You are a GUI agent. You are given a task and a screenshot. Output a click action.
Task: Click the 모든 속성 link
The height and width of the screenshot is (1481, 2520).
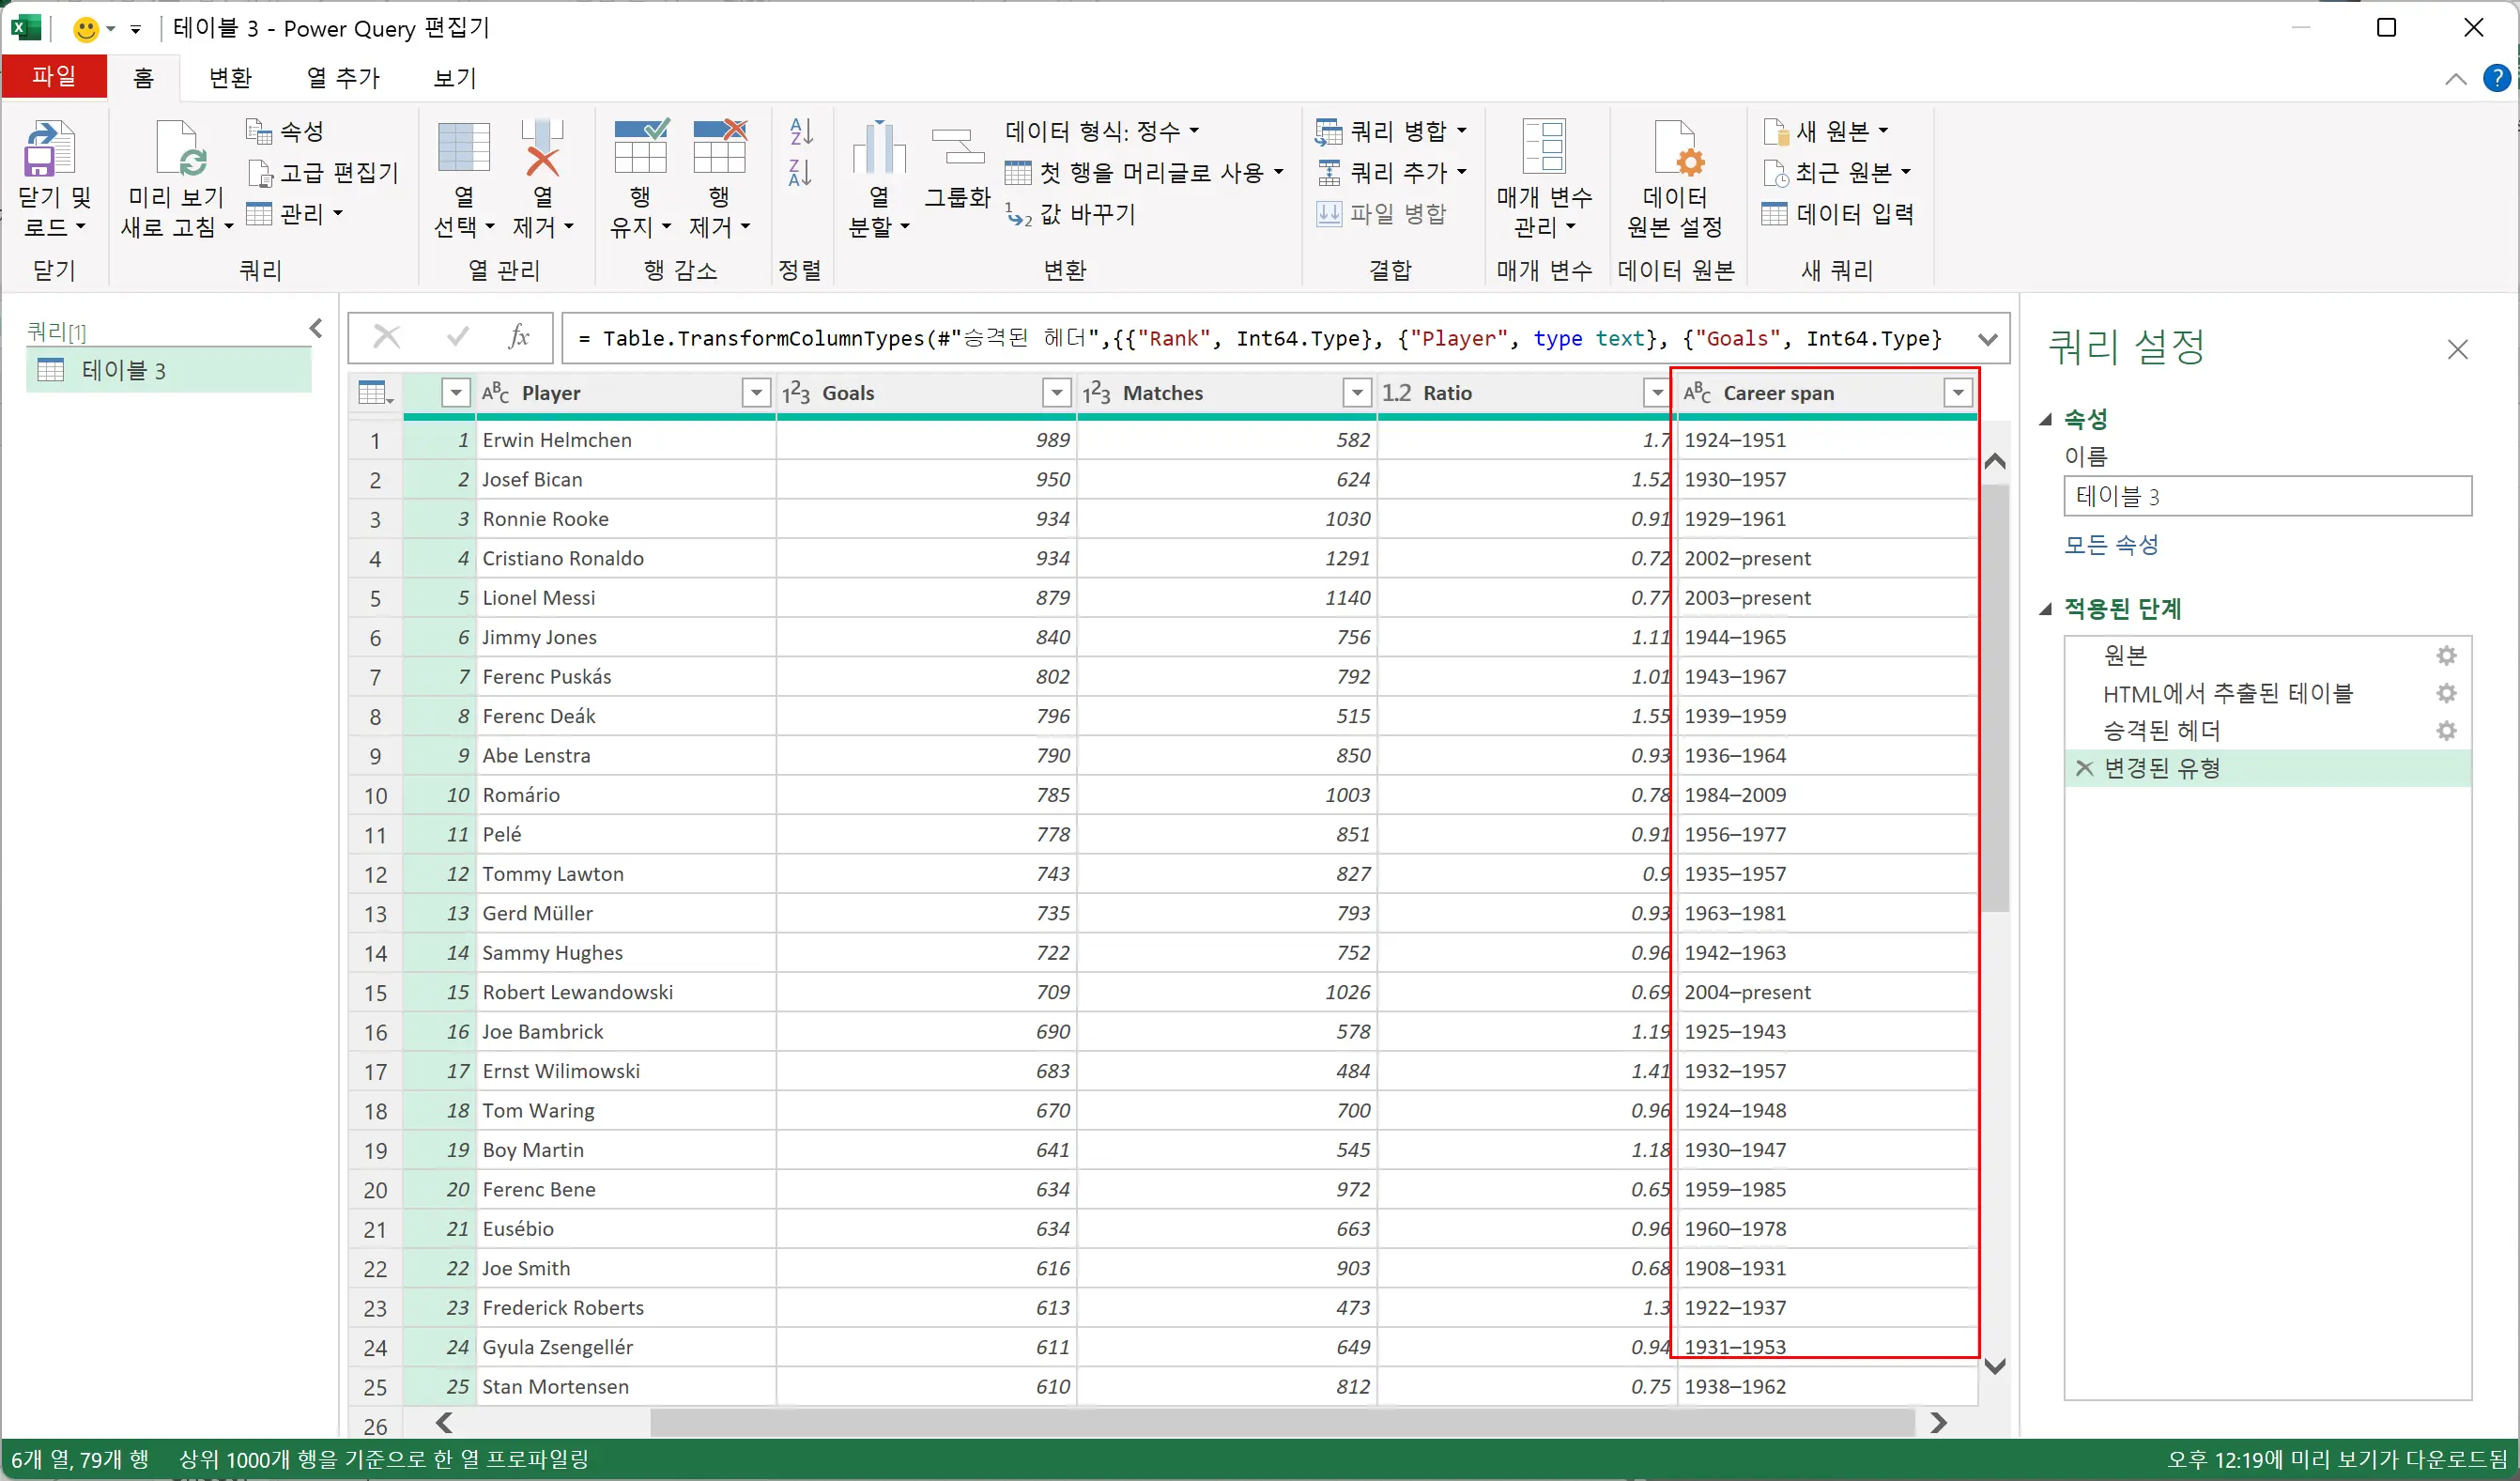[2111, 545]
